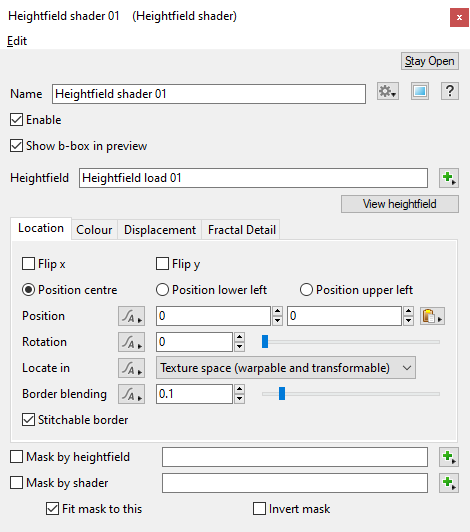470x532 pixels.
Task: Switch to the Displacement tab
Action: tap(160, 230)
